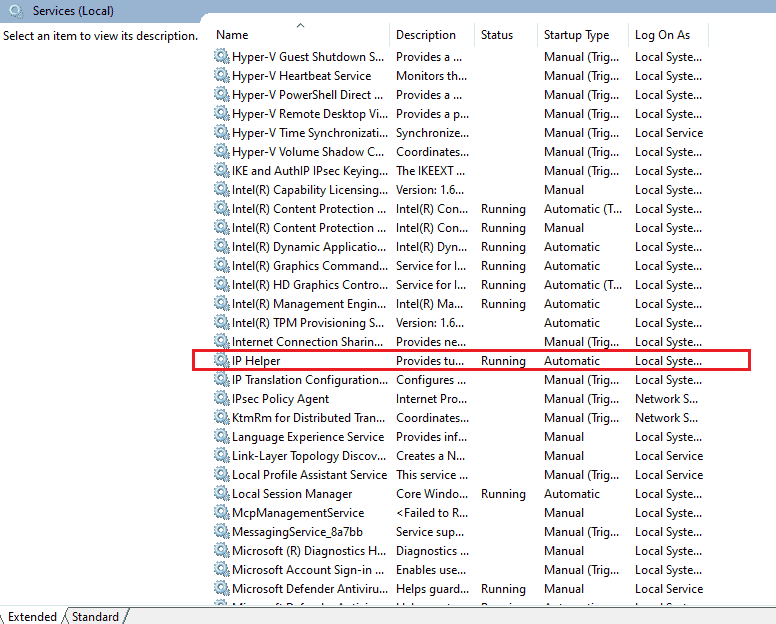The image size is (776, 624).
Task: Click the Hyper-V Guest Shutdown service gear icon
Action: click(x=221, y=56)
